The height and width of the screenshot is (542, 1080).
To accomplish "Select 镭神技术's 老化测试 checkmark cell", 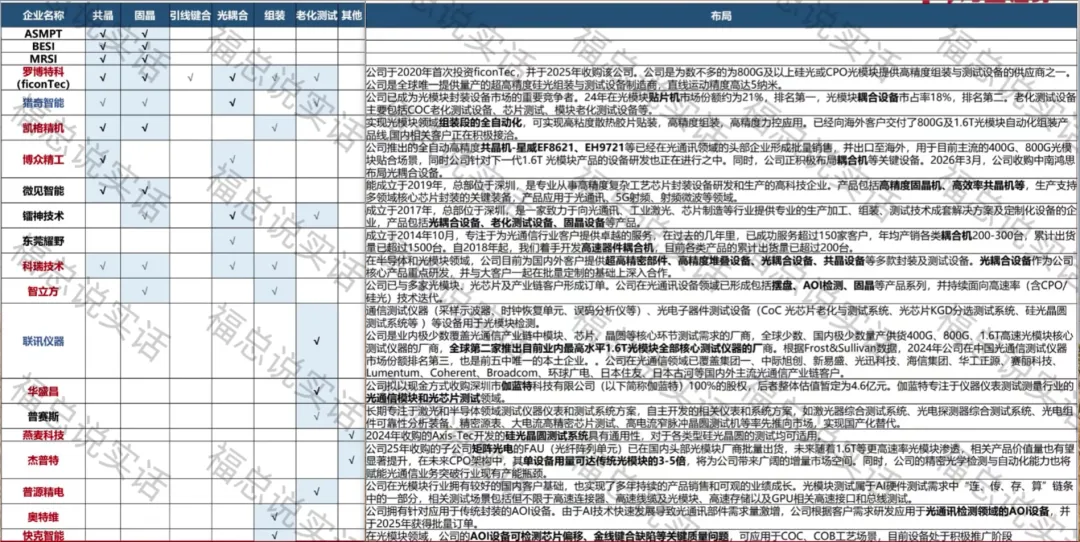I will [x=316, y=216].
